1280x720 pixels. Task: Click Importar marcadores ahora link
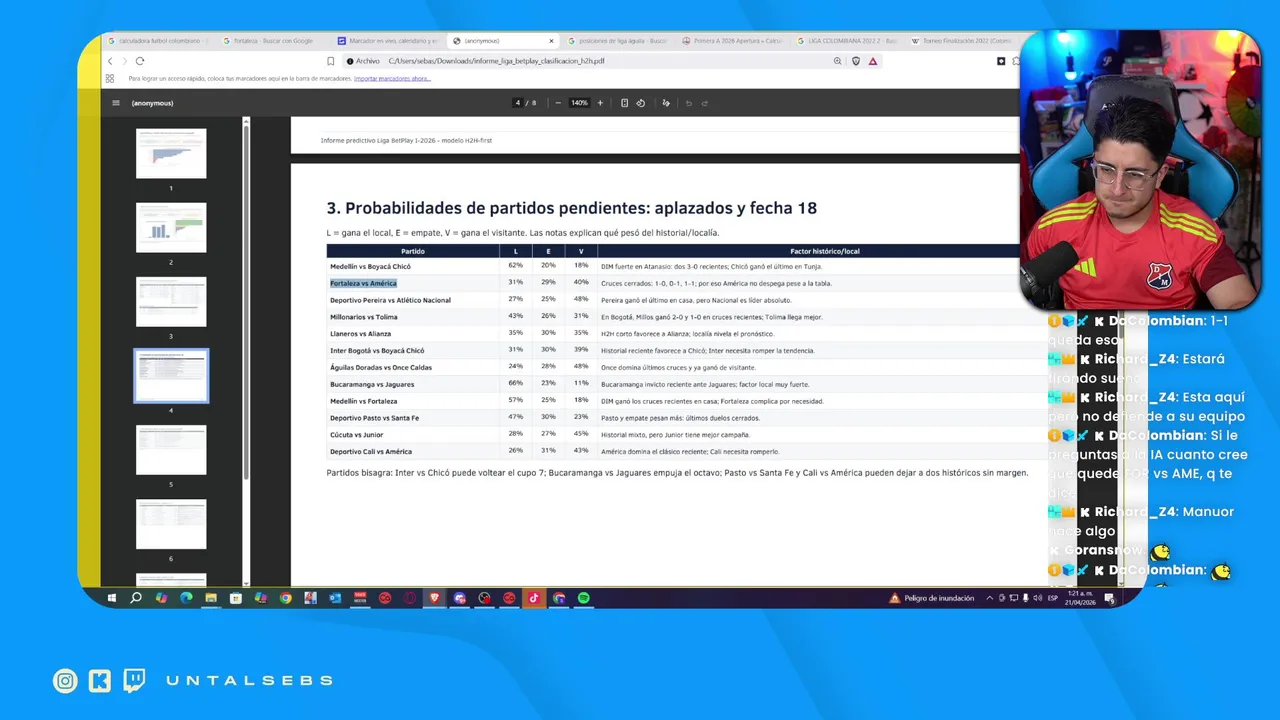click(x=392, y=78)
